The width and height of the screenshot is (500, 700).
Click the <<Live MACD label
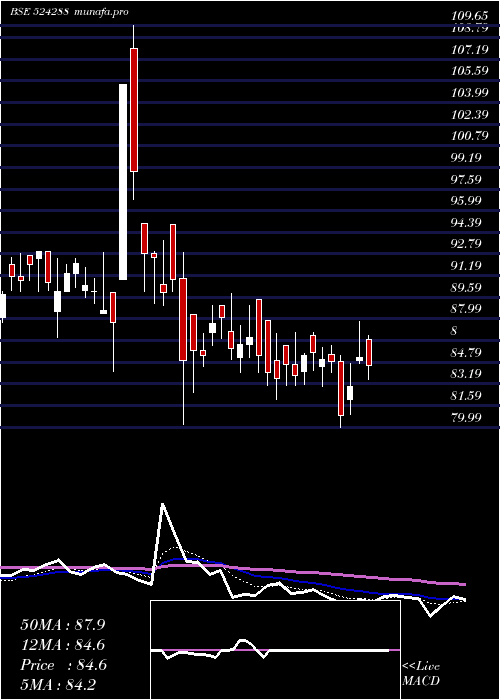421,674
